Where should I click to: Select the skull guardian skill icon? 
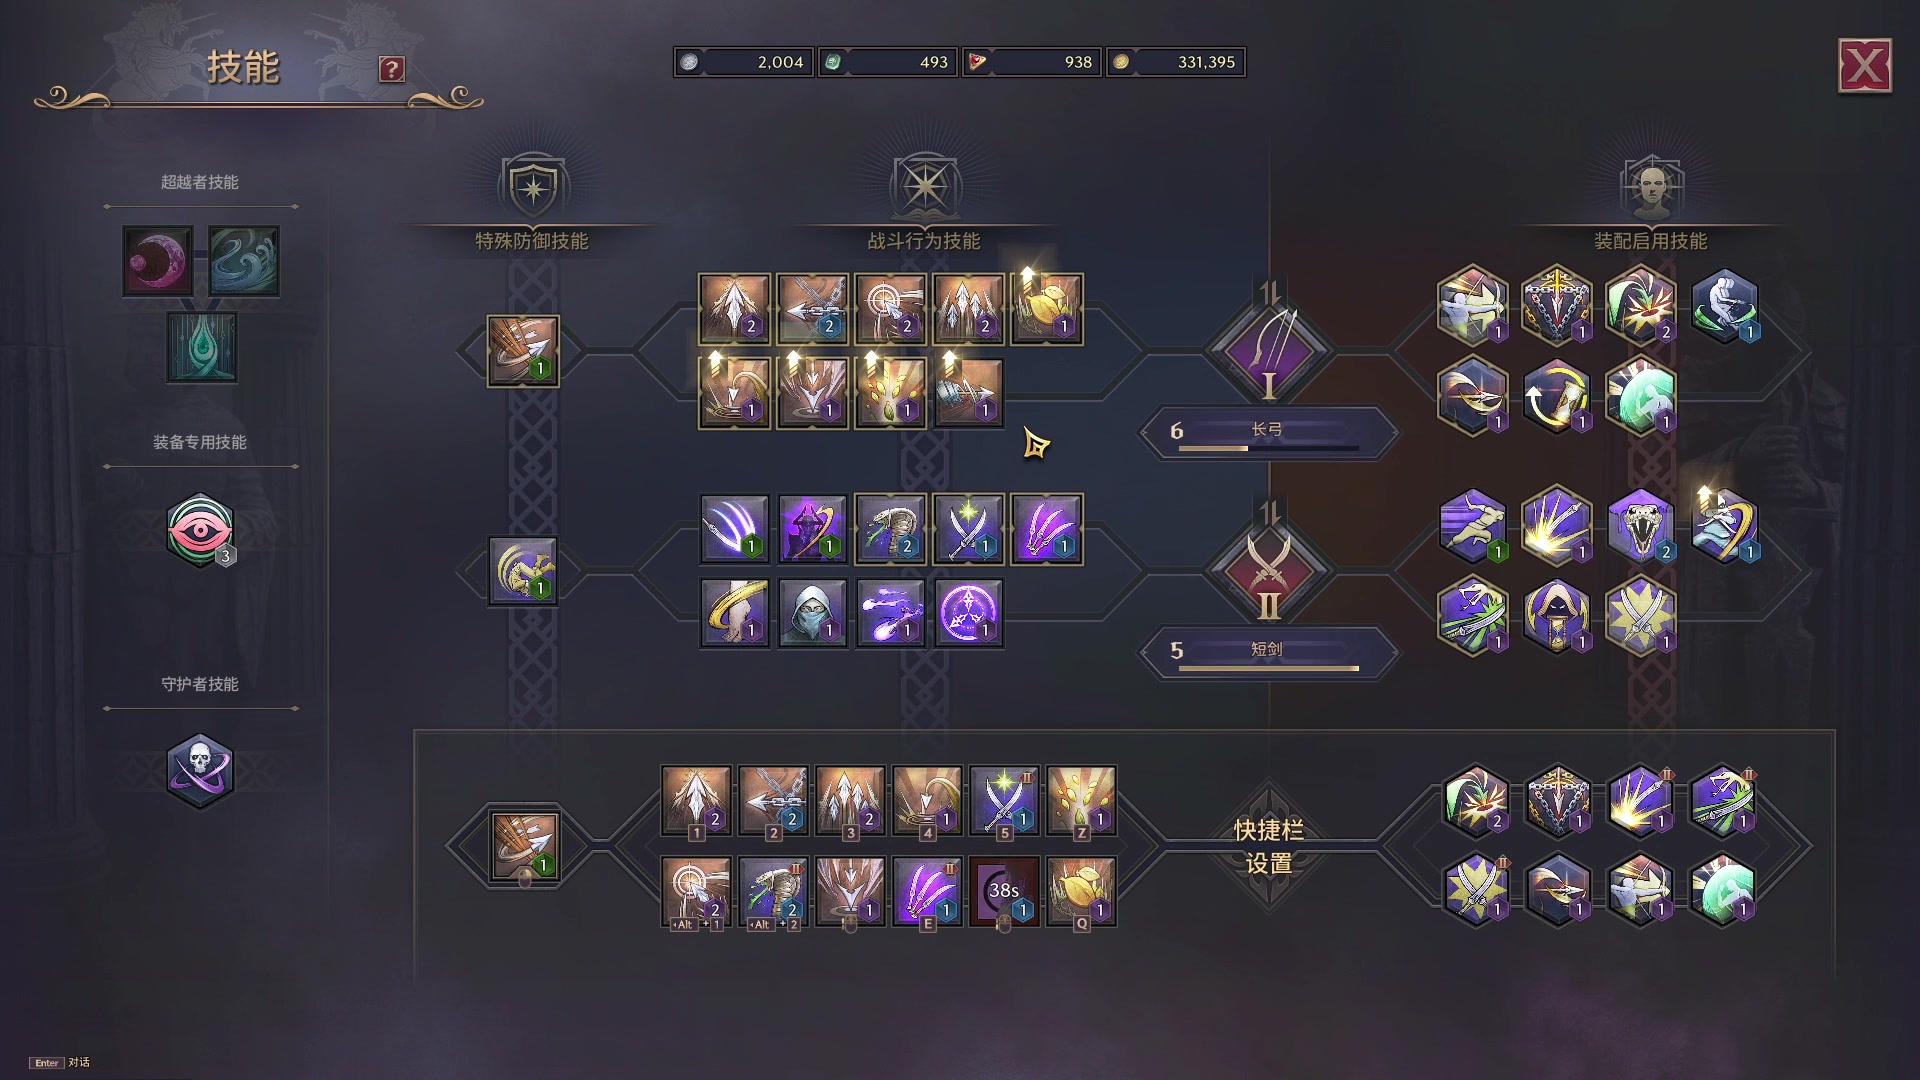pyautogui.click(x=200, y=771)
